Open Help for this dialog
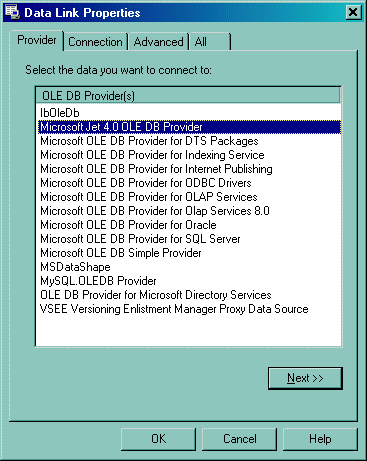Viewport: 367px width, 461px height. pyautogui.click(x=320, y=439)
